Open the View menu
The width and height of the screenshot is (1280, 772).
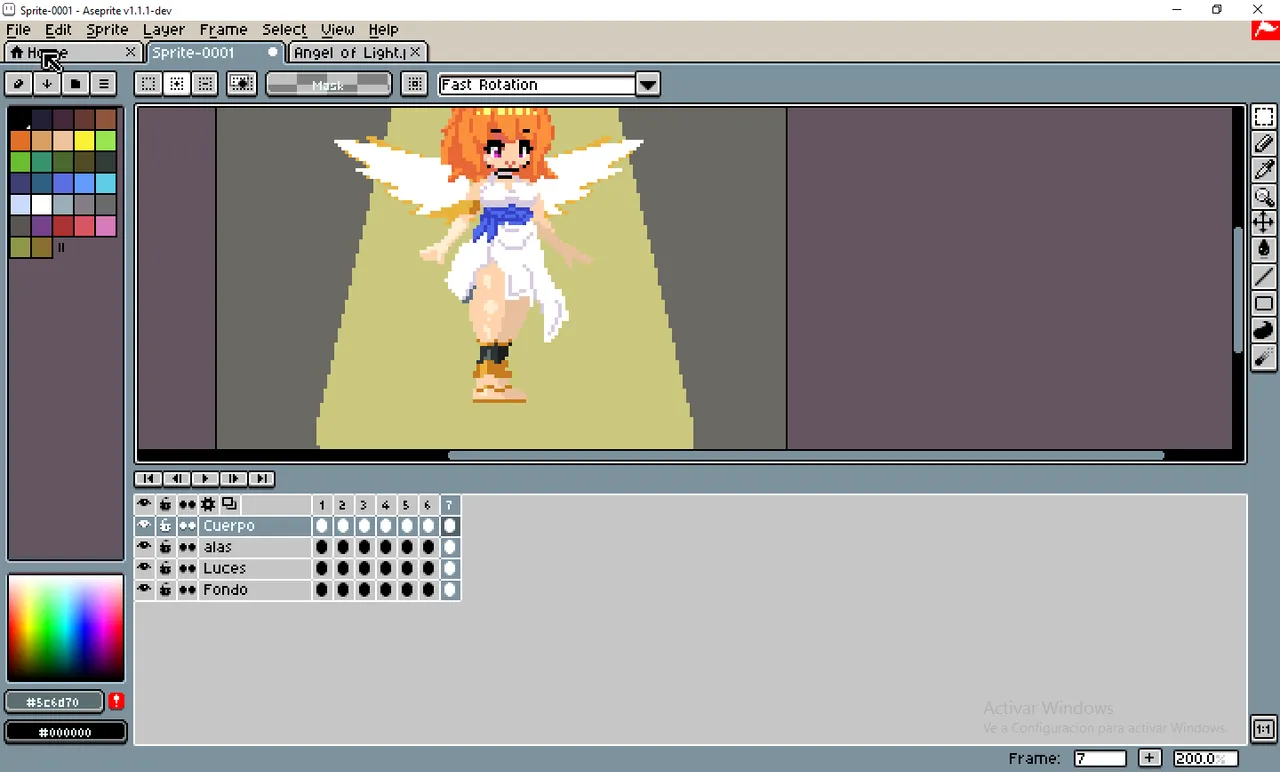click(x=337, y=30)
